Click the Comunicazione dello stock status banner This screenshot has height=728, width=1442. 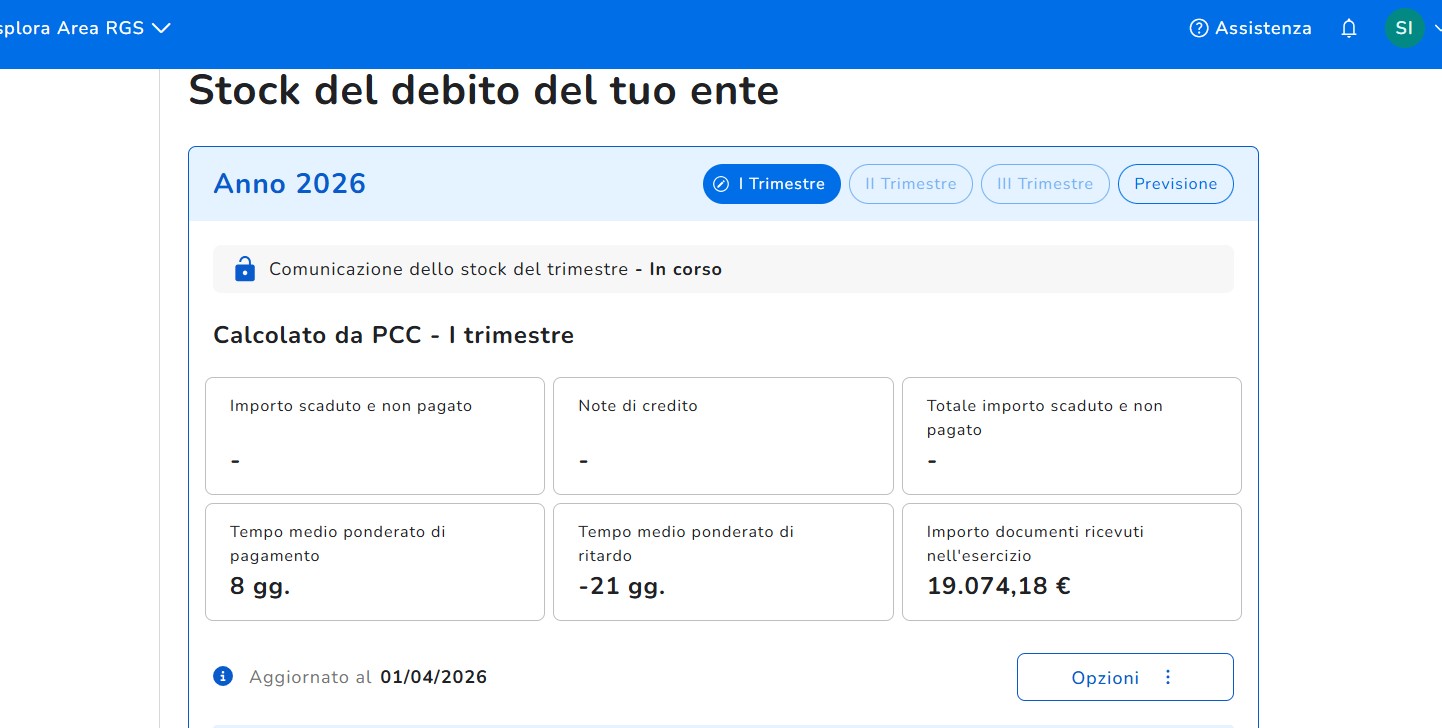tap(722, 269)
